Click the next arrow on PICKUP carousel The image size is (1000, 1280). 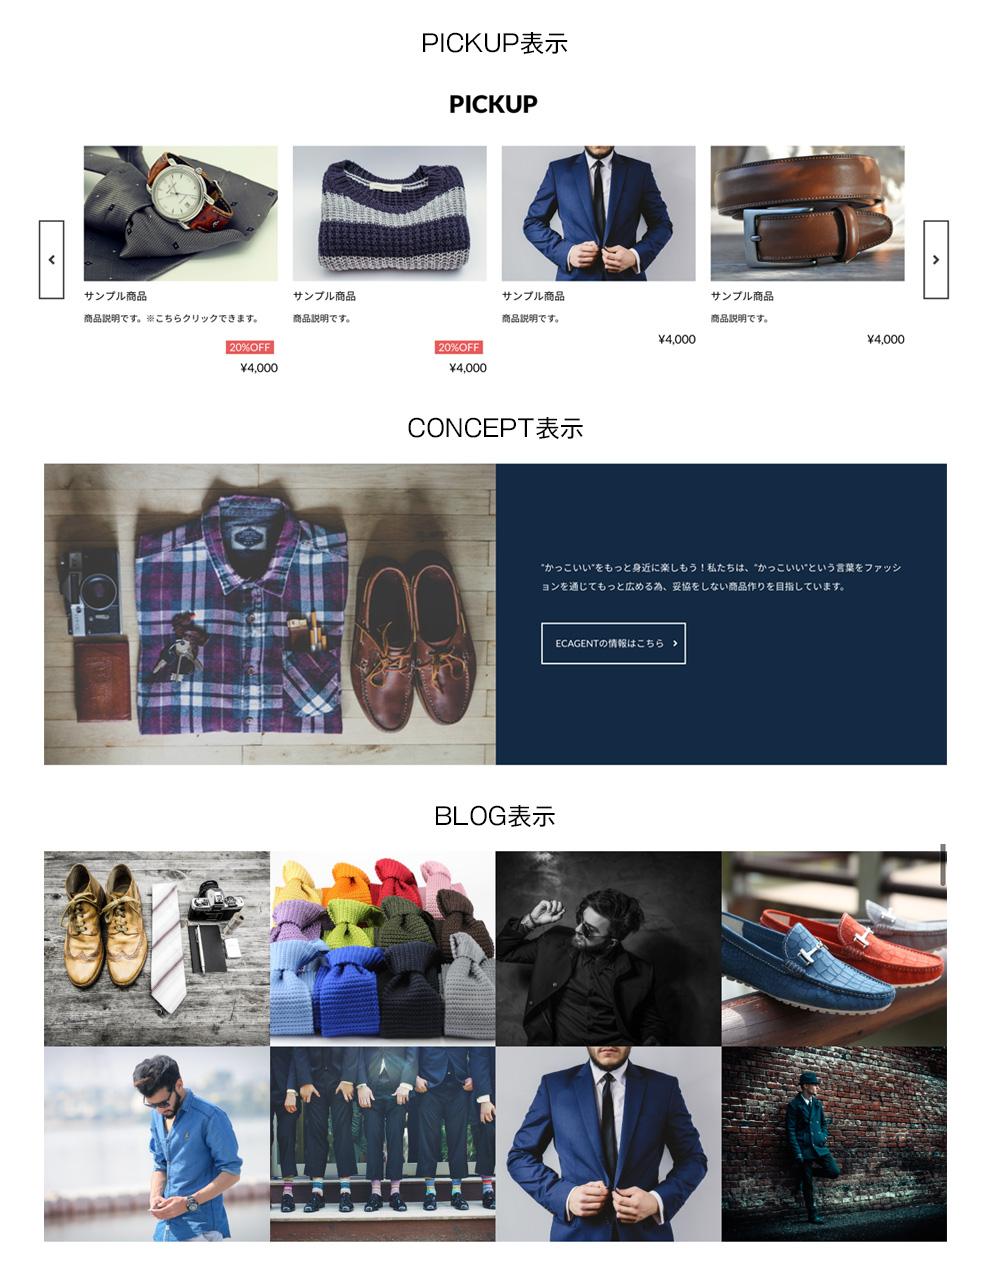tap(936, 259)
